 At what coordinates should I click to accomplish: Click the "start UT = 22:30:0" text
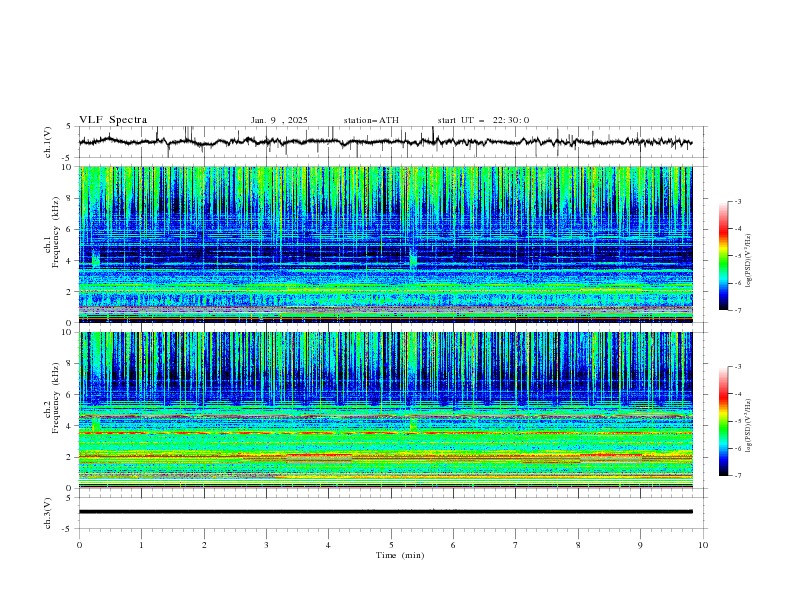coord(483,120)
